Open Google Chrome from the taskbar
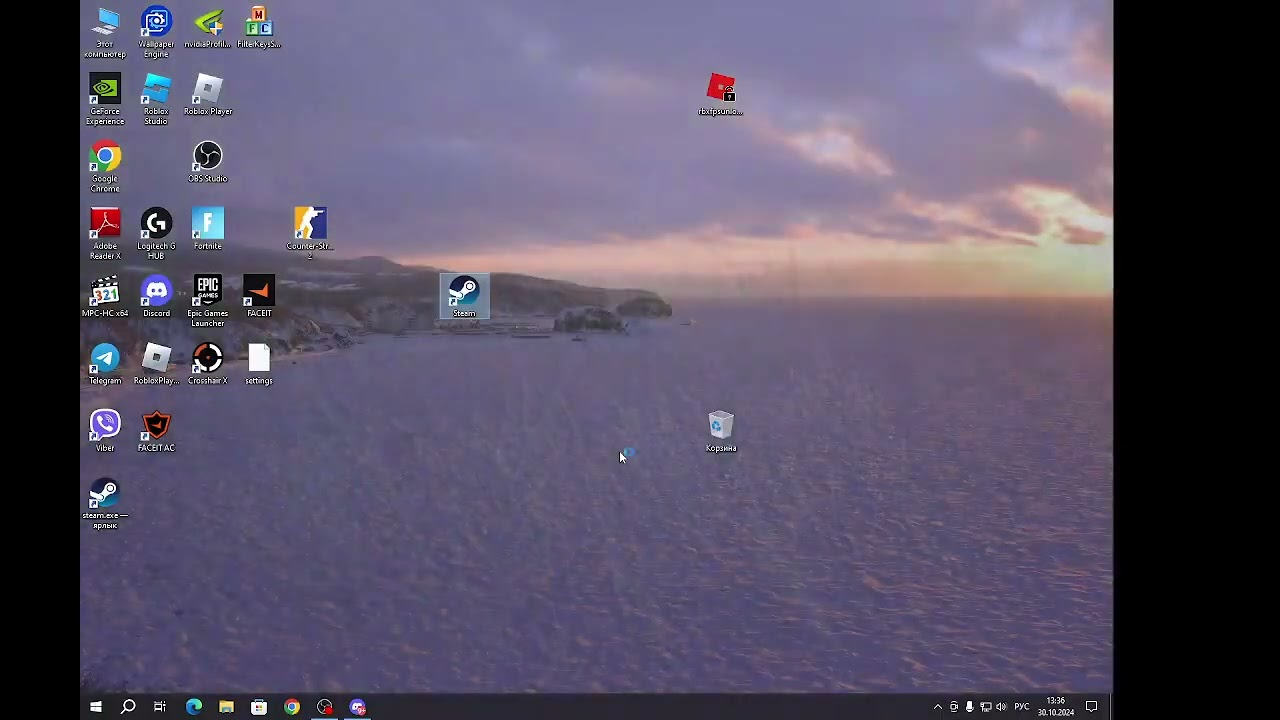Screen dimensions: 1280x720 coord(292,707)
